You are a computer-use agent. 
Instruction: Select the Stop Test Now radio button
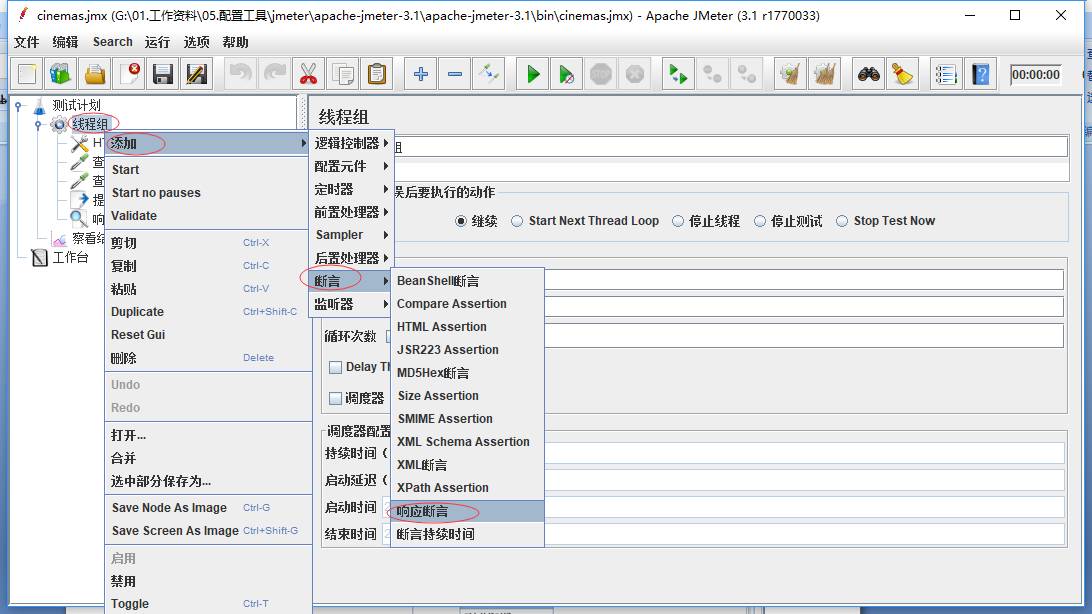coord(842,221)
